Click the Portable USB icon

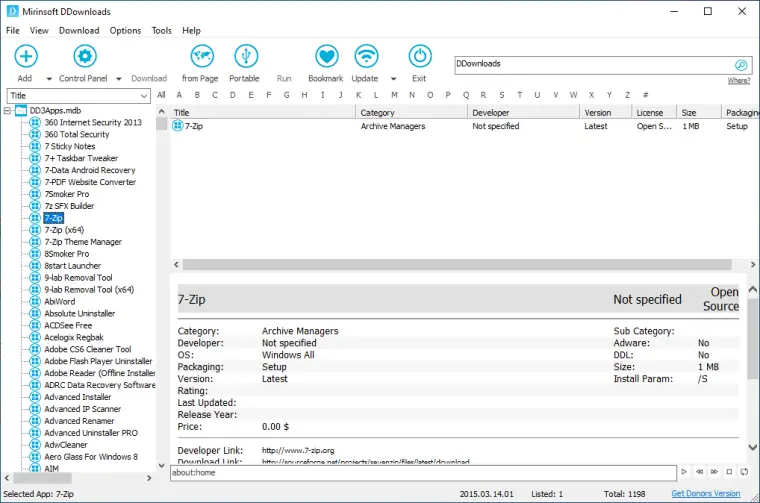click(246, 56)
